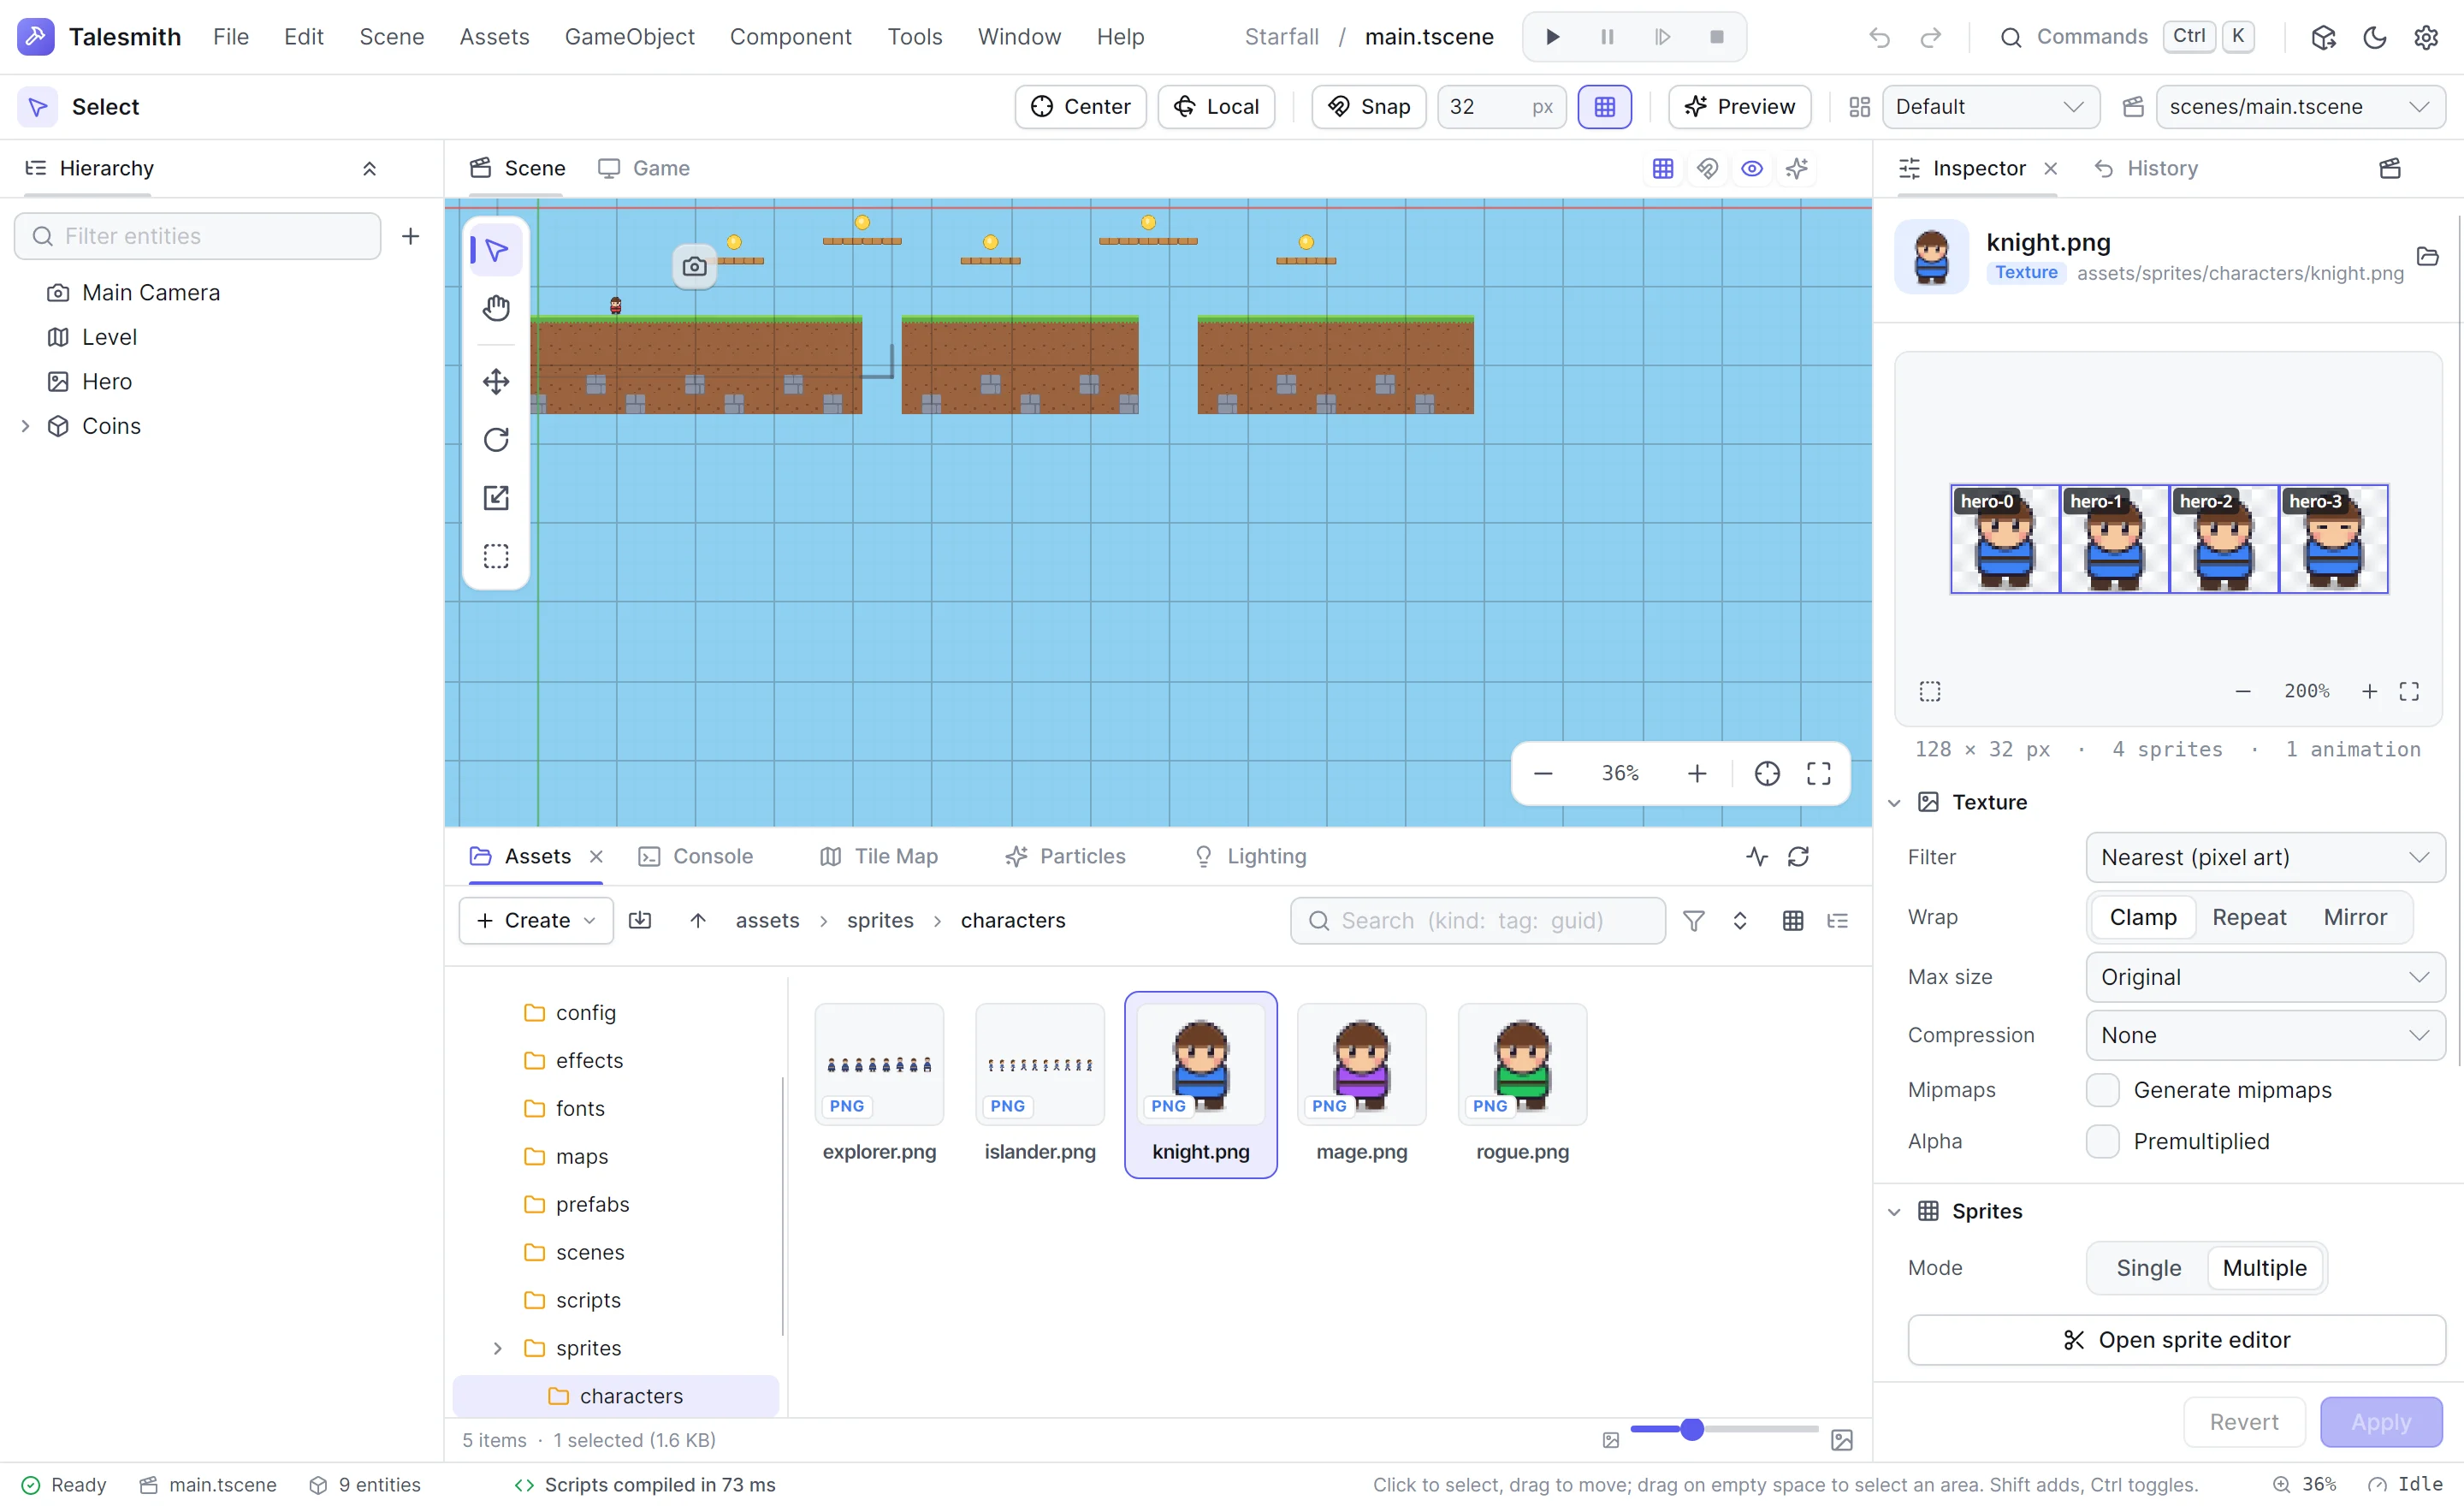Click the Stop playback button
The image size is (2464, 1506).
(1717, 37)
